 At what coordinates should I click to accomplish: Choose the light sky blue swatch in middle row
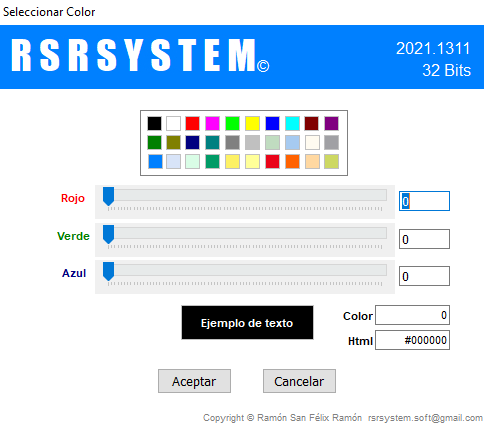coord(292,142)
